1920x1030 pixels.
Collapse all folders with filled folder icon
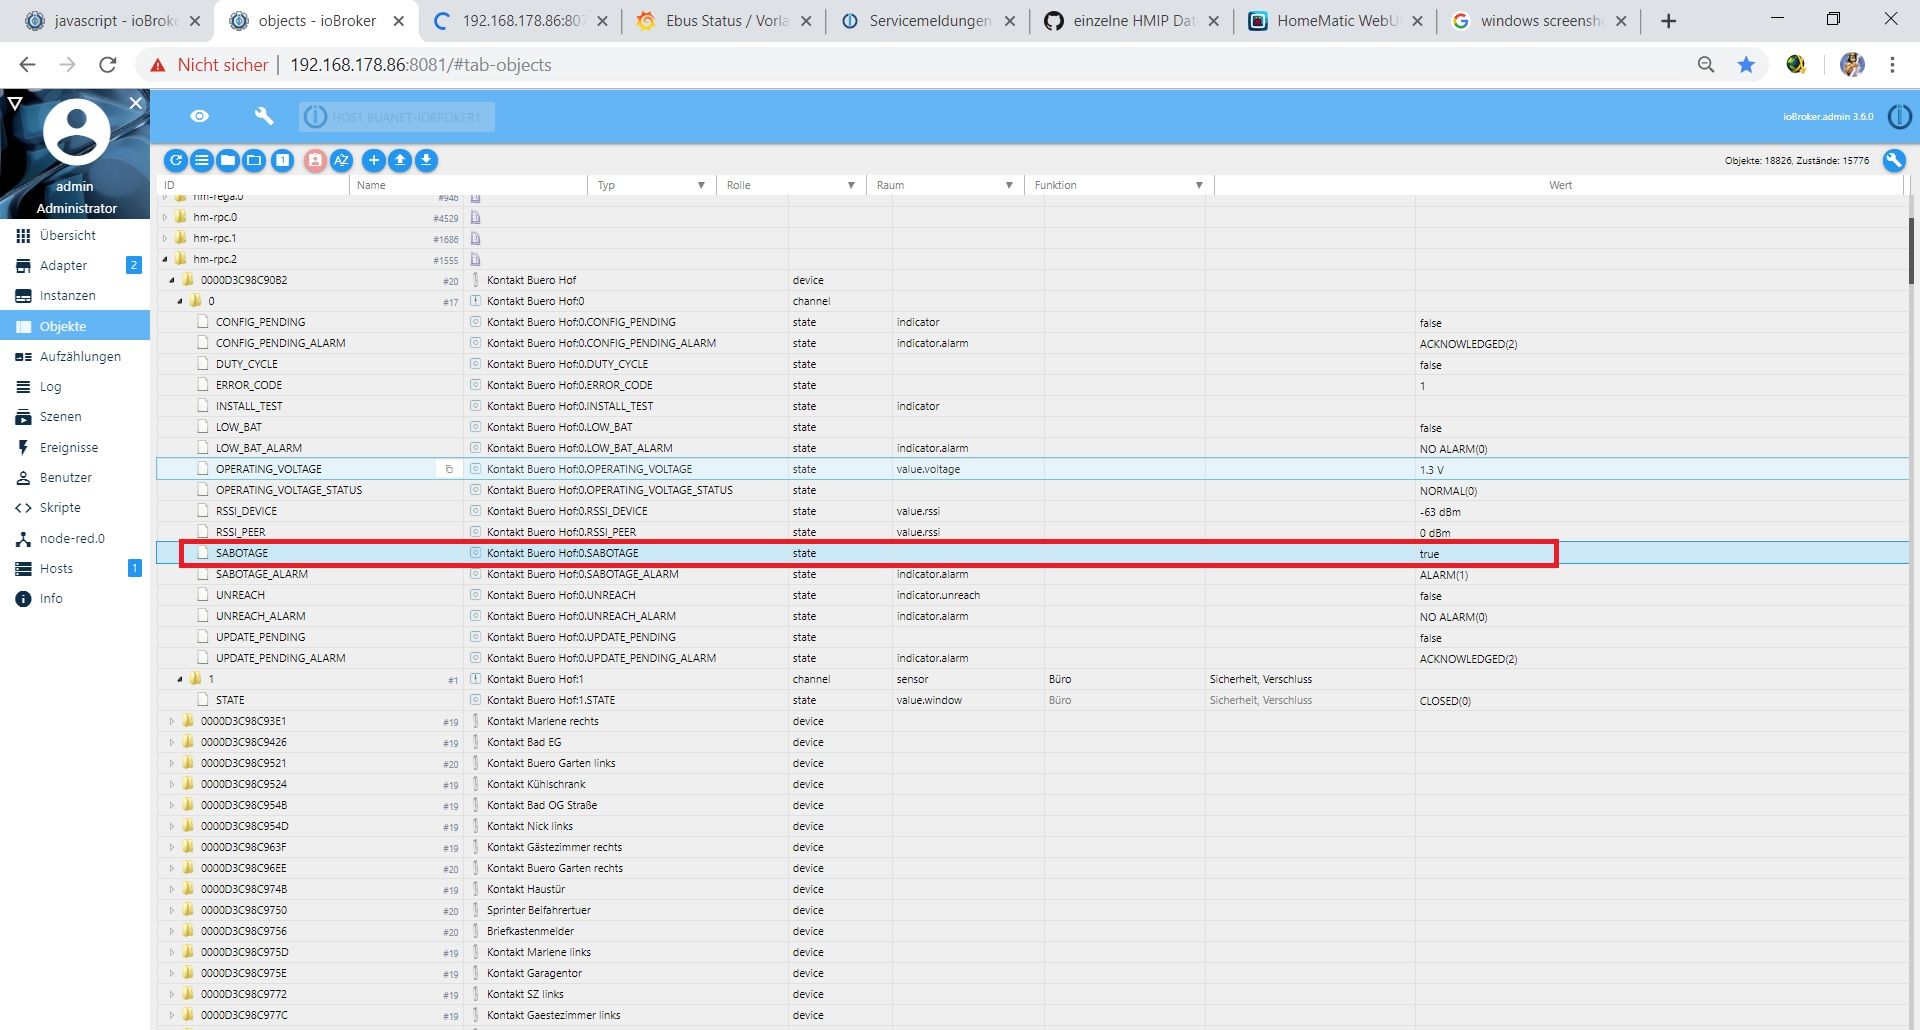pos(228,160)
